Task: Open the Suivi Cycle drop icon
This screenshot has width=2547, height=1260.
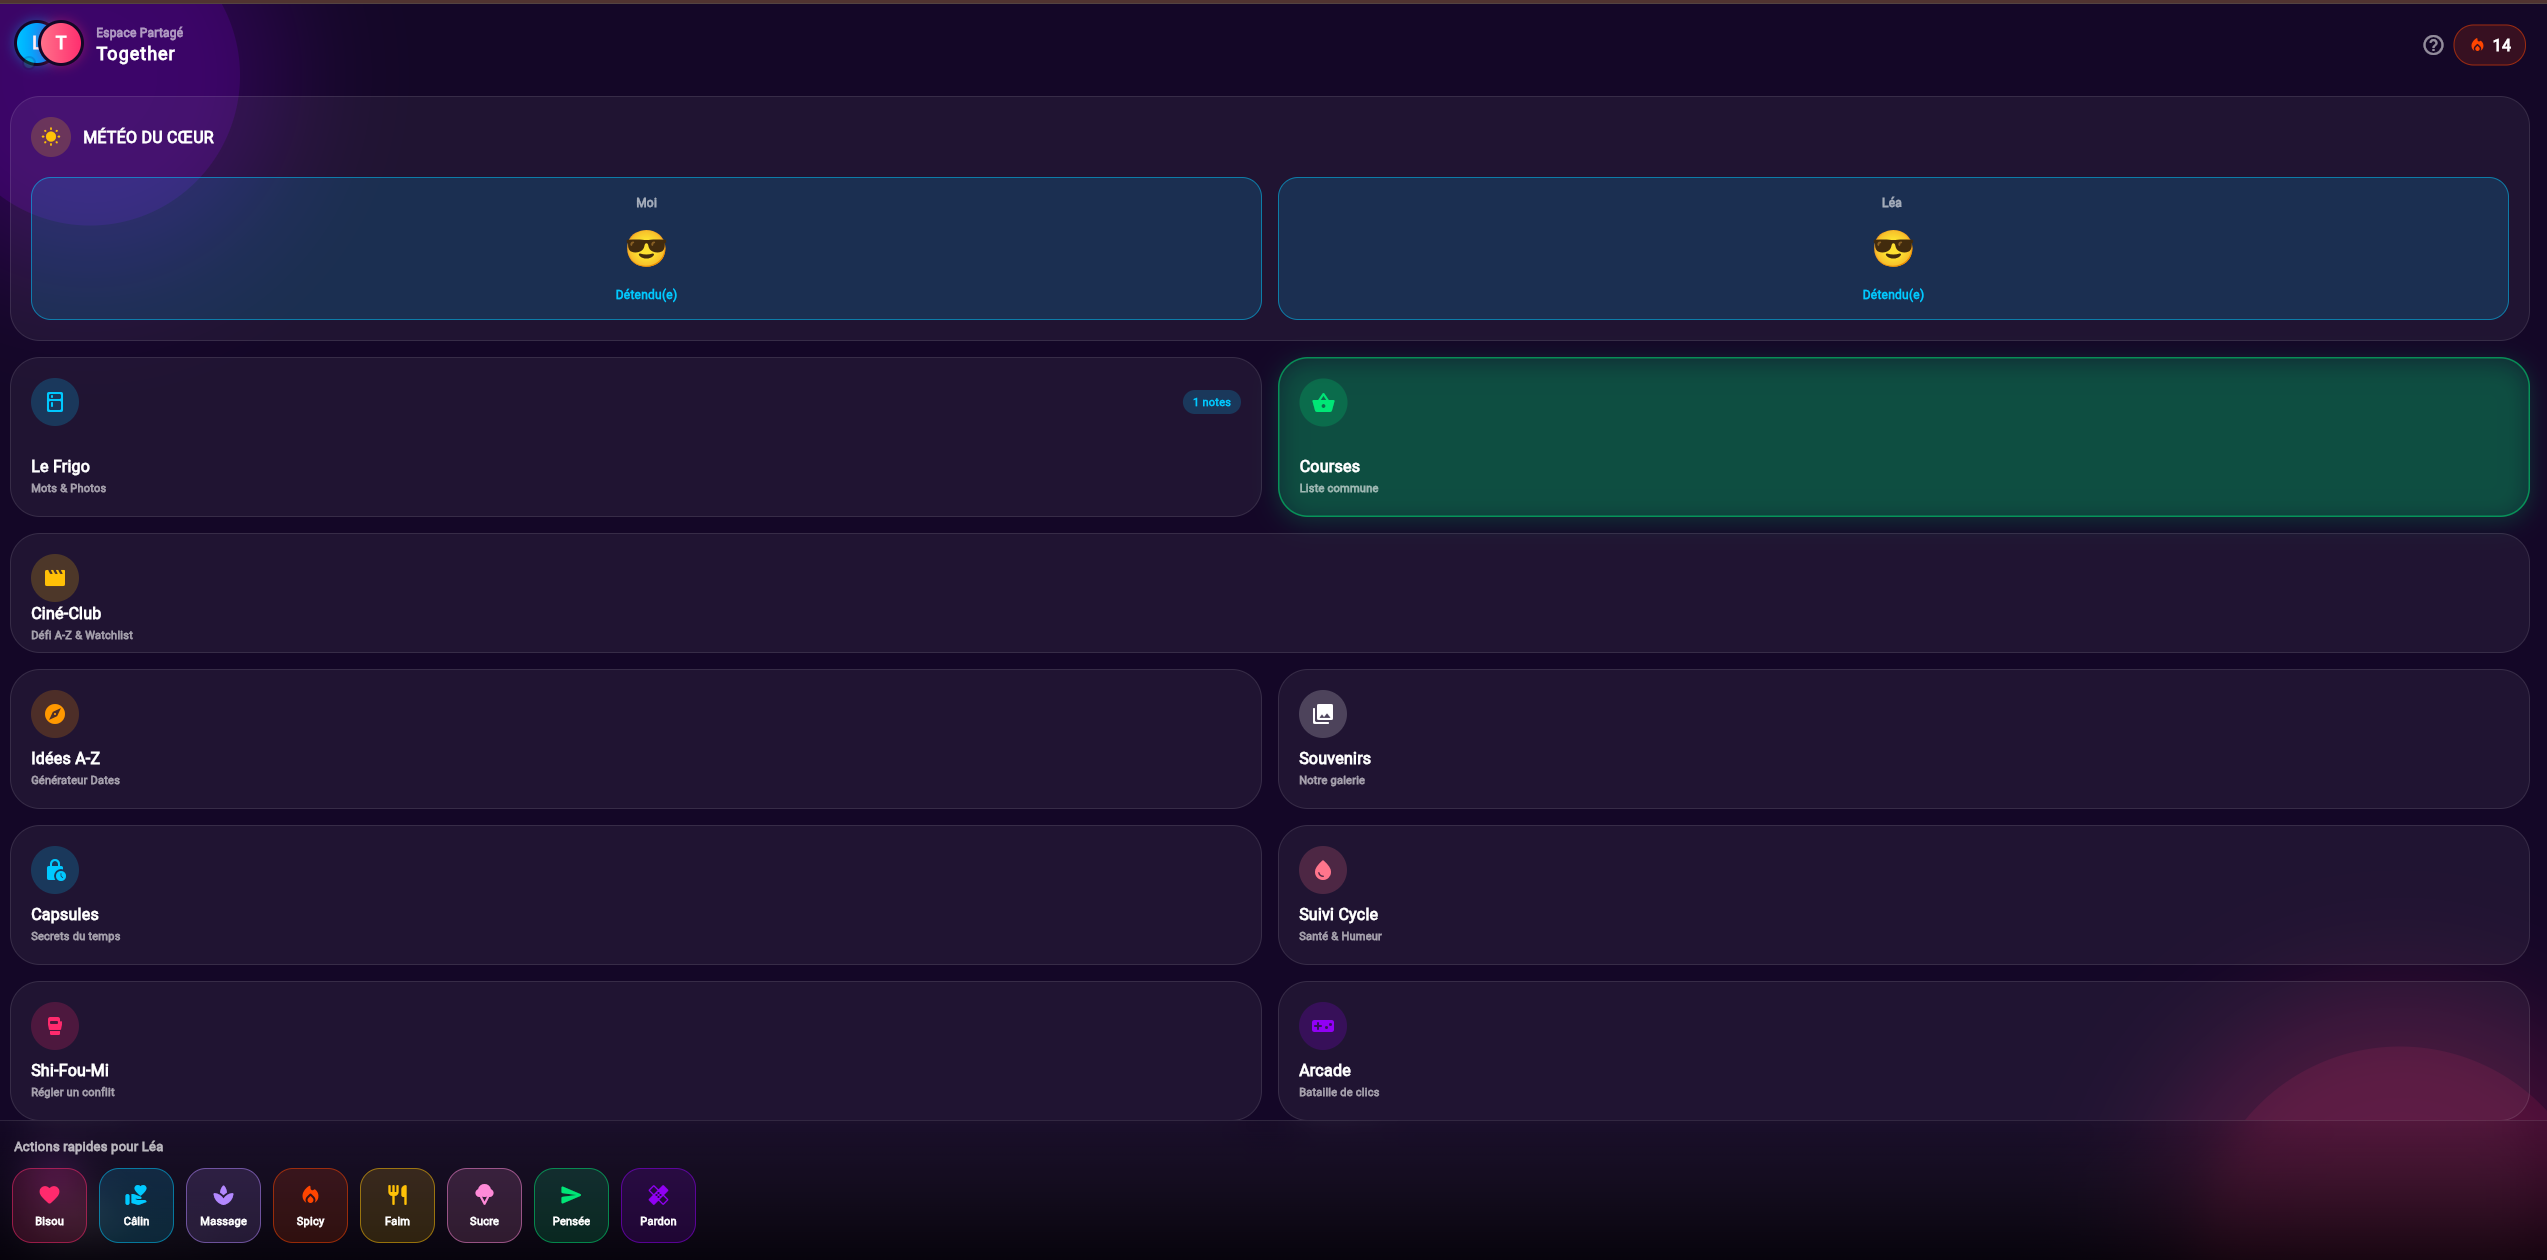Action: [1323, 870]
